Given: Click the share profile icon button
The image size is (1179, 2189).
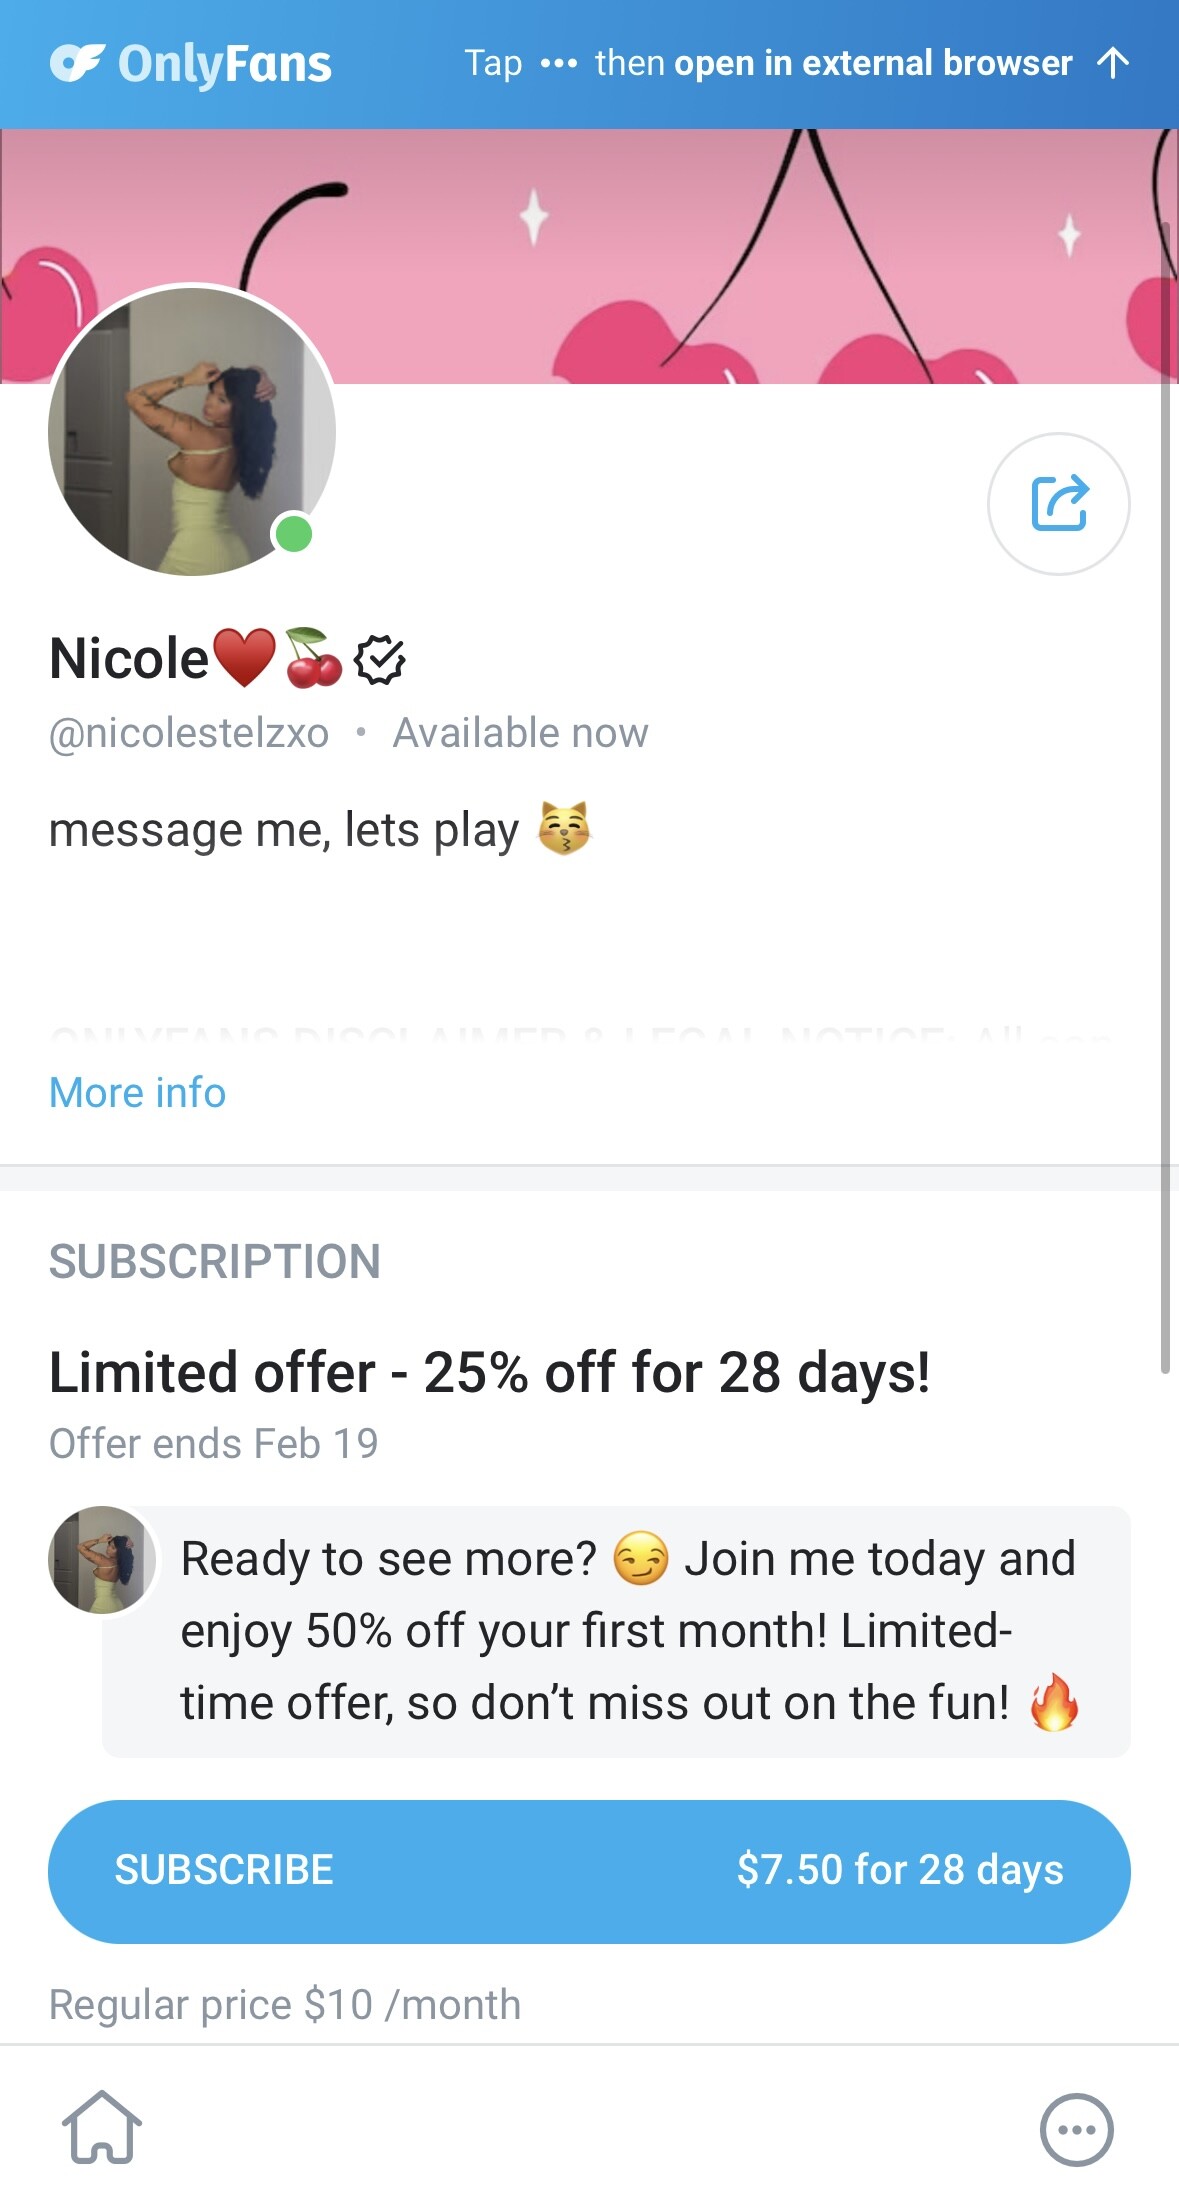Looking at the screenshot, I should pos(1058,503).
